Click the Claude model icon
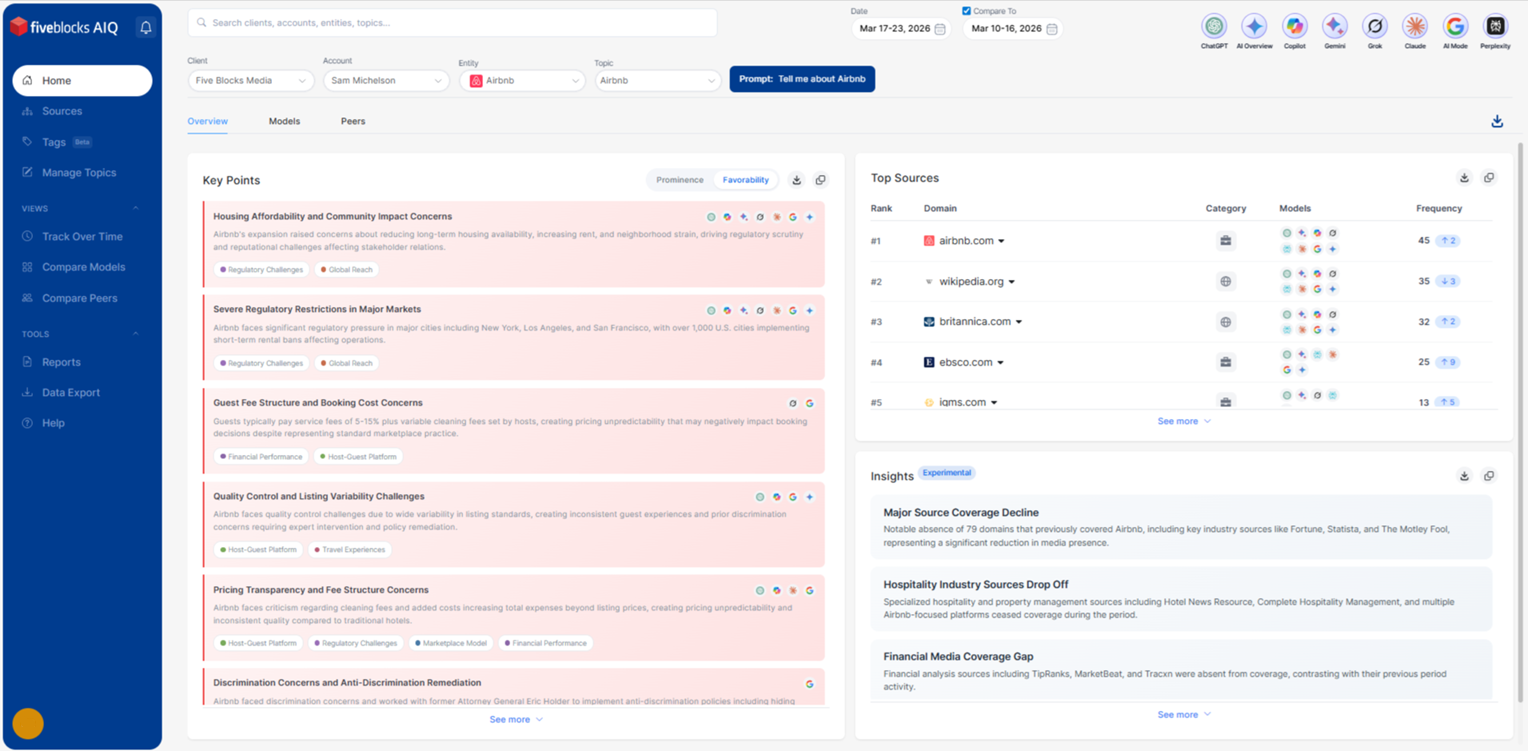The image size is (1528, 751). point(1414,27)
